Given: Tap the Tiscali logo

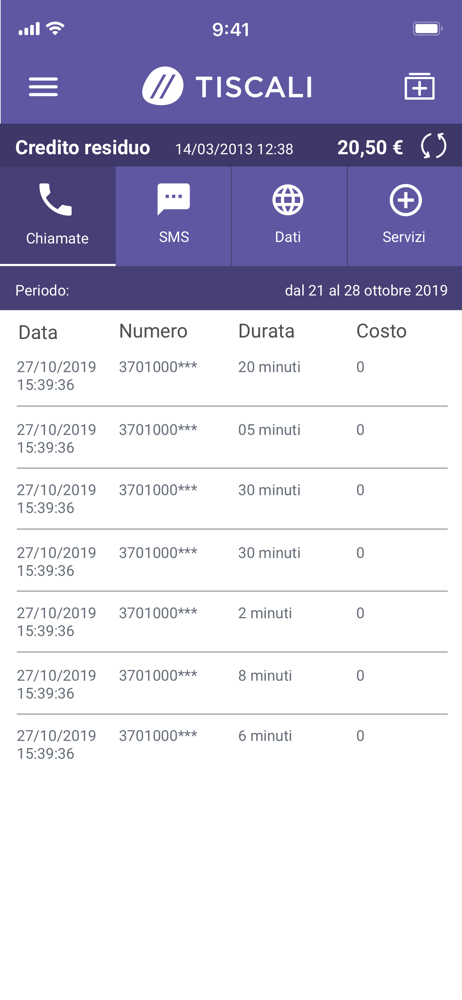Looking at the screenshot, I should (227, 86).
